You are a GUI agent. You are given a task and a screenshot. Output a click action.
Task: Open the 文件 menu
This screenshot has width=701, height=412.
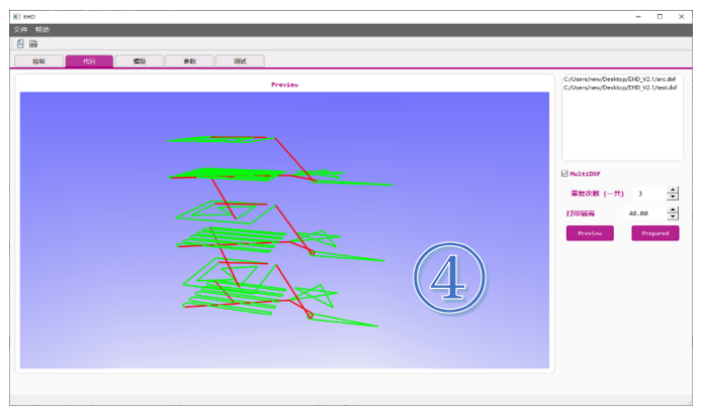(20, 30)
